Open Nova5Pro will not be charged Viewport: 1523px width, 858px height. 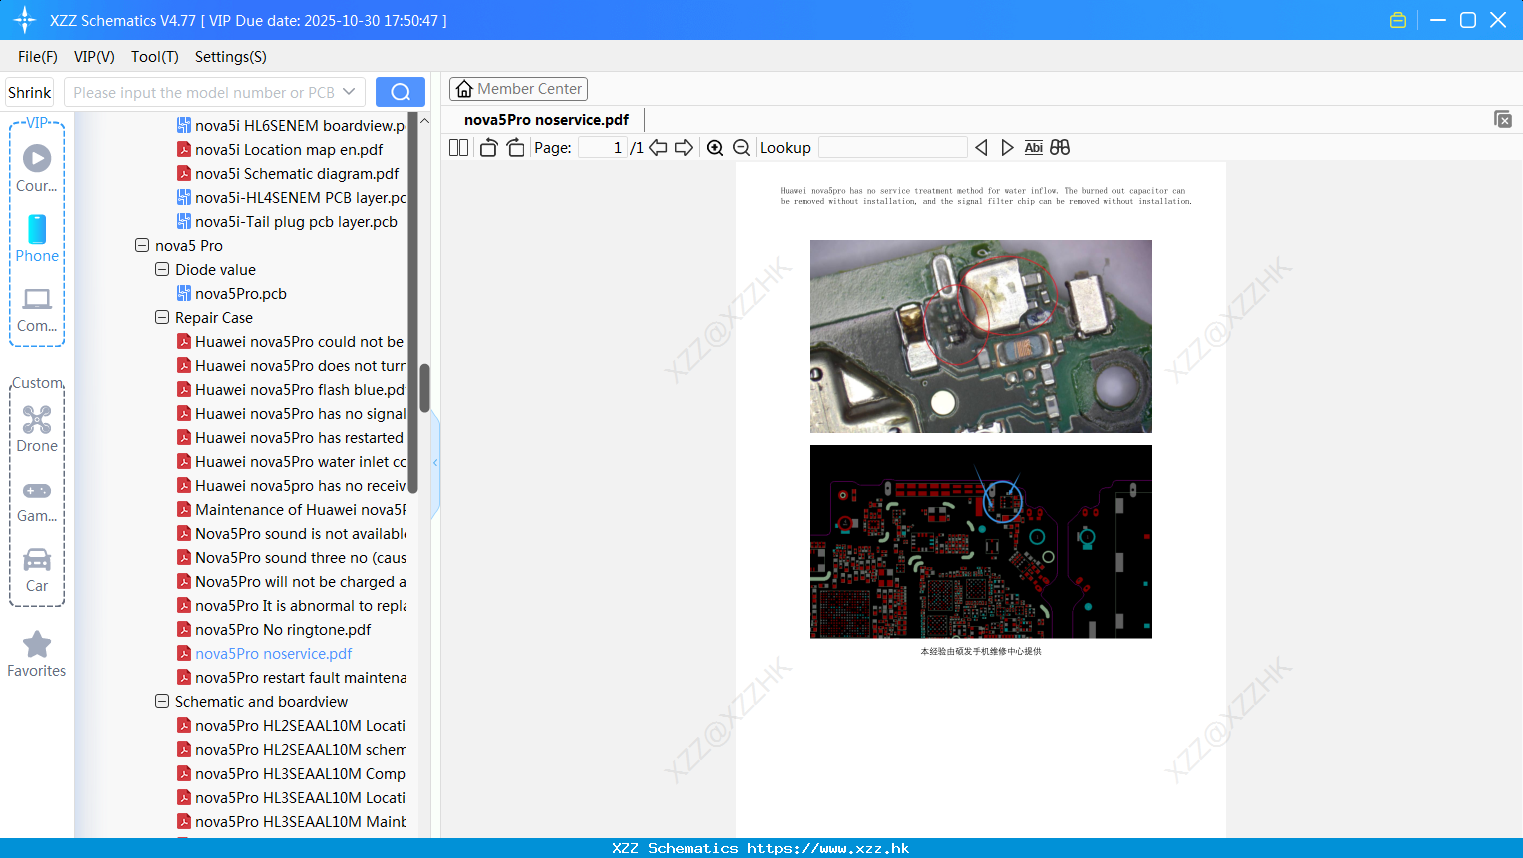(291, 581)
